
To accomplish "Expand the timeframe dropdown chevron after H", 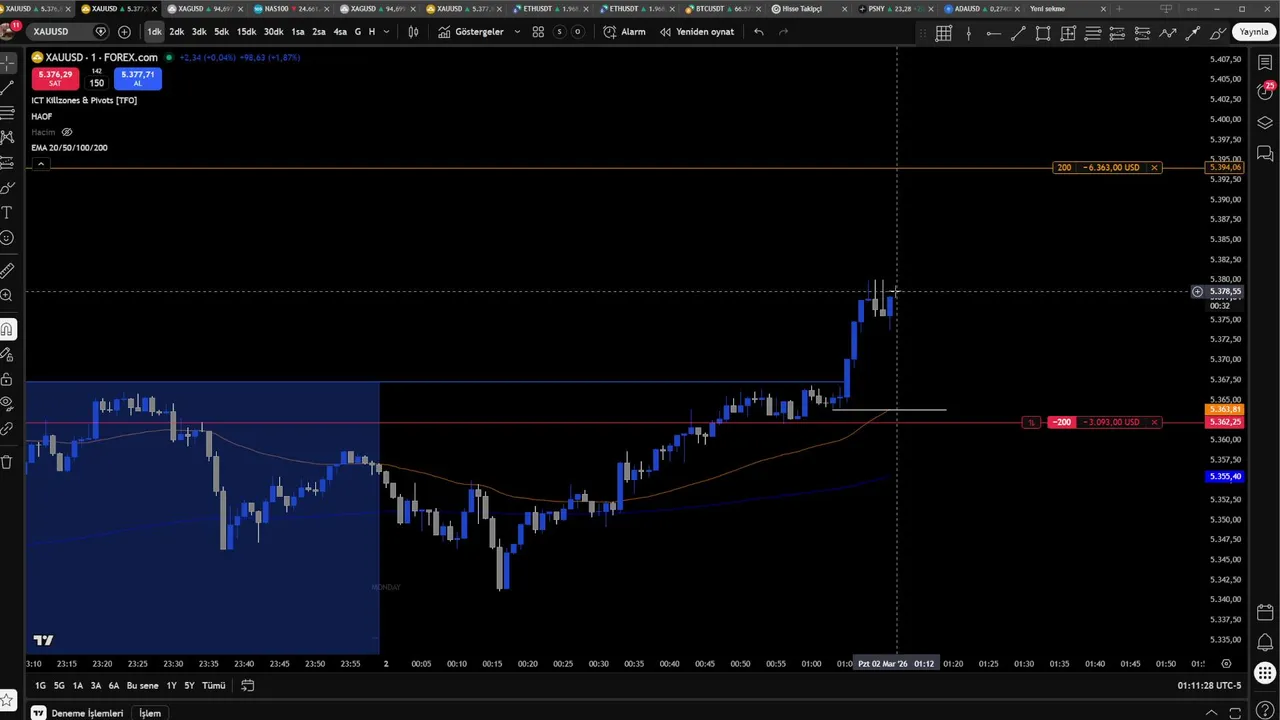I will (x=388, y=32).
